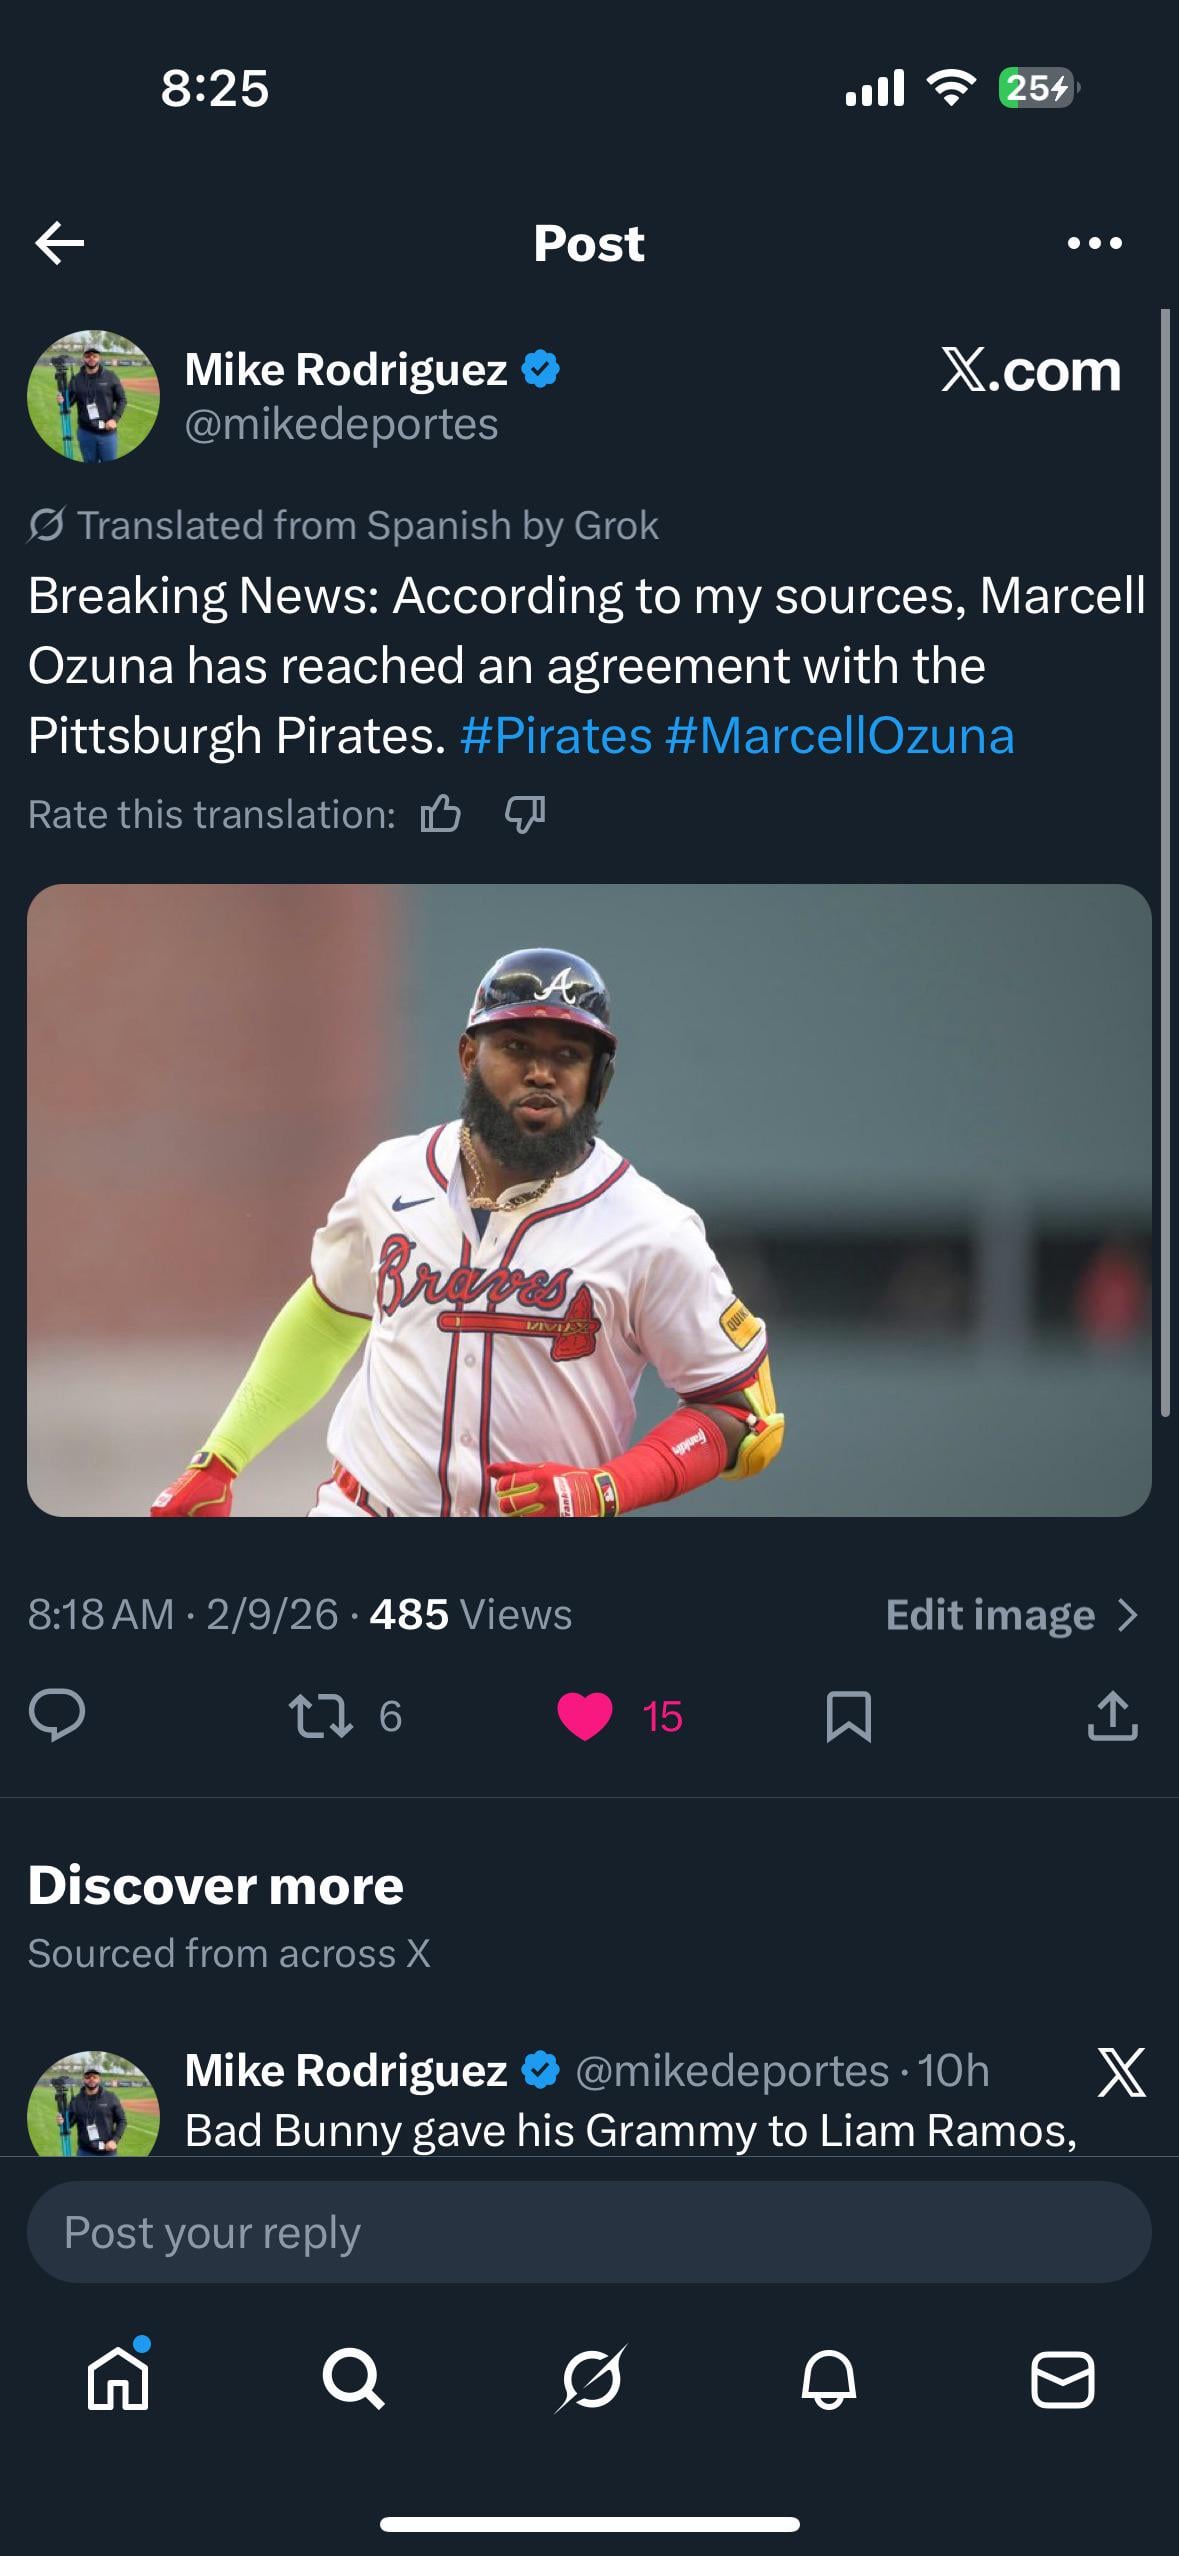Rate translation with thumbs up
1179x2556 pixels.
point(441,815)
